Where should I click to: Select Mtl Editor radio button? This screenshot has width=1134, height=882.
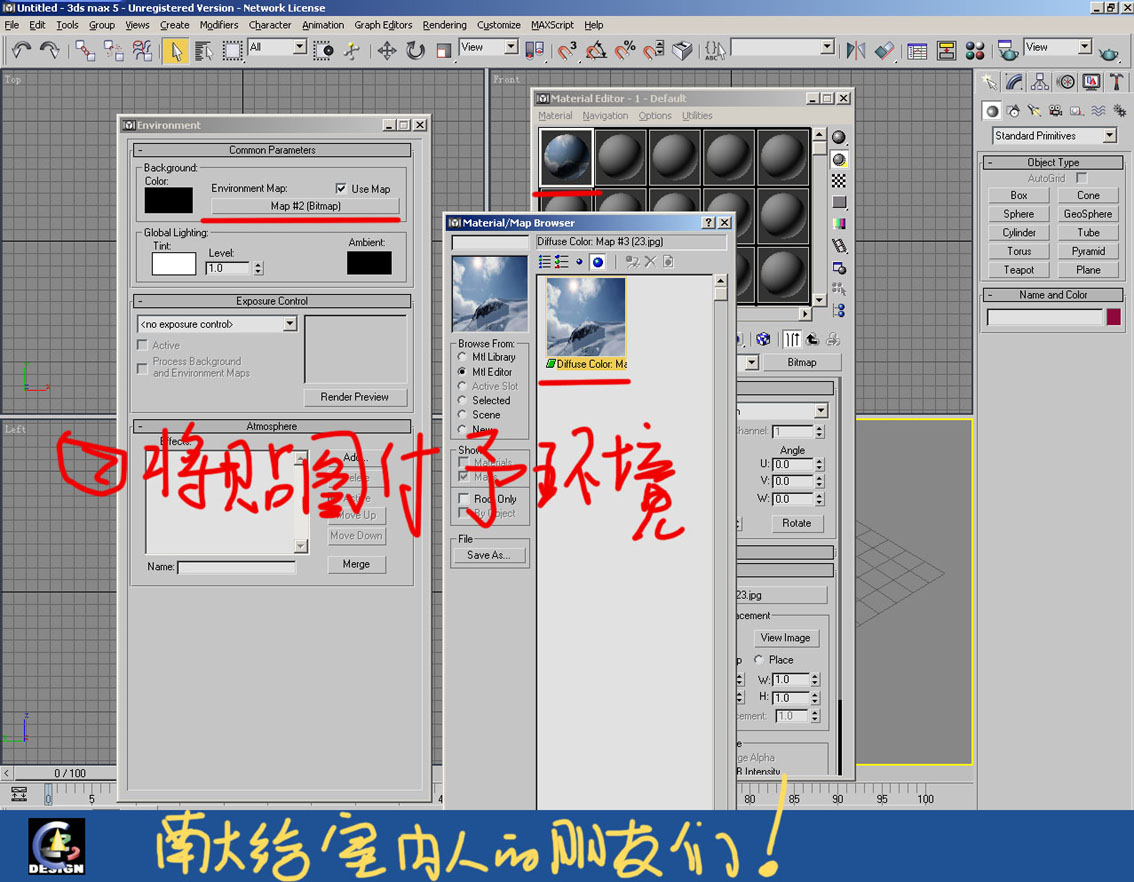(x=462, y=372)
